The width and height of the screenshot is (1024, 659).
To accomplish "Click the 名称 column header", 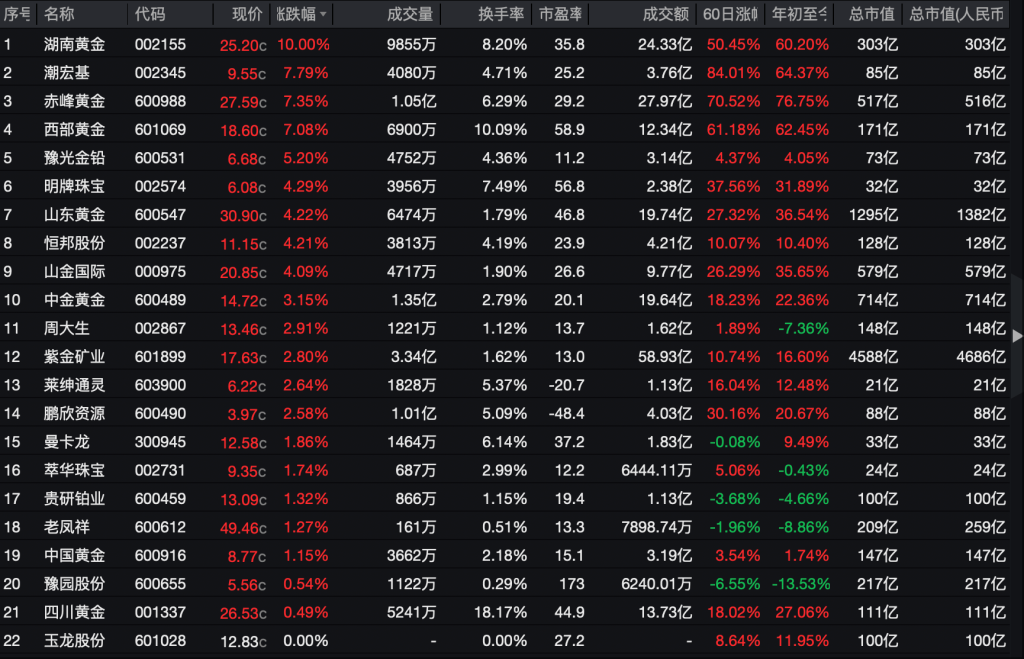I will coord(59,15).
